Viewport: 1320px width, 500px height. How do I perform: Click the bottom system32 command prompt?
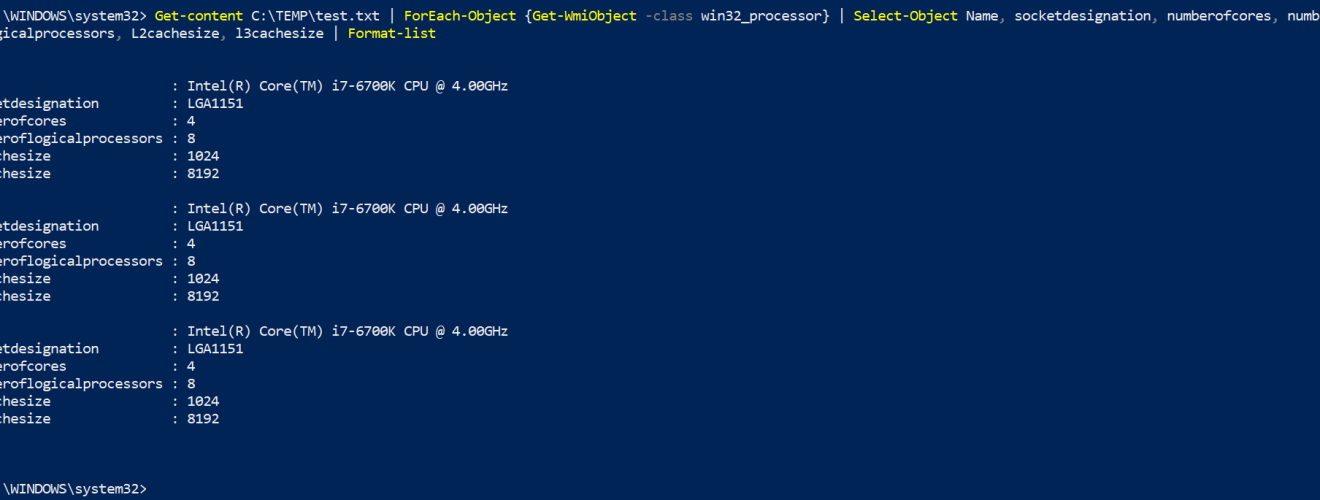[x=73, y=489]
